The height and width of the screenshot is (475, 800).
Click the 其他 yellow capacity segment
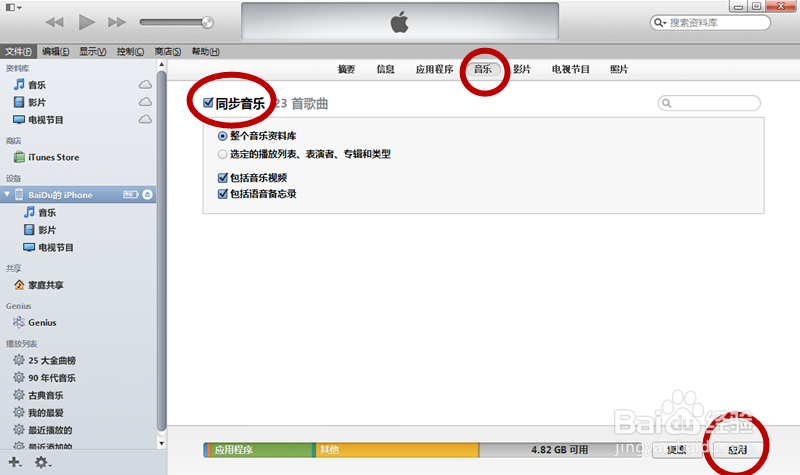click(x=396, y=449)
